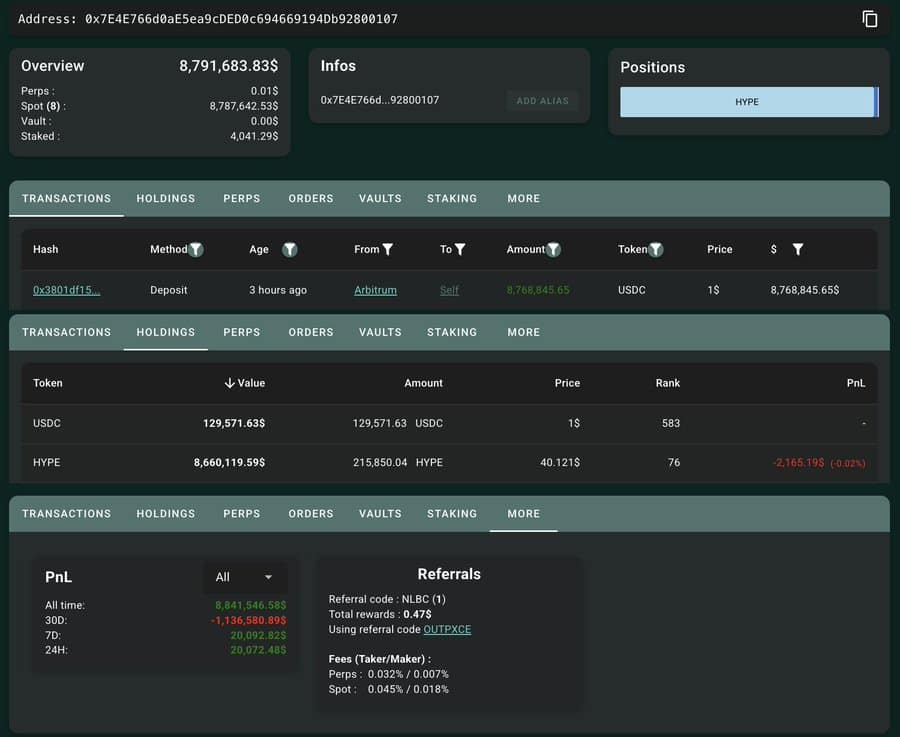Click the HYPE segment in the Positions bar

point(746,102)
